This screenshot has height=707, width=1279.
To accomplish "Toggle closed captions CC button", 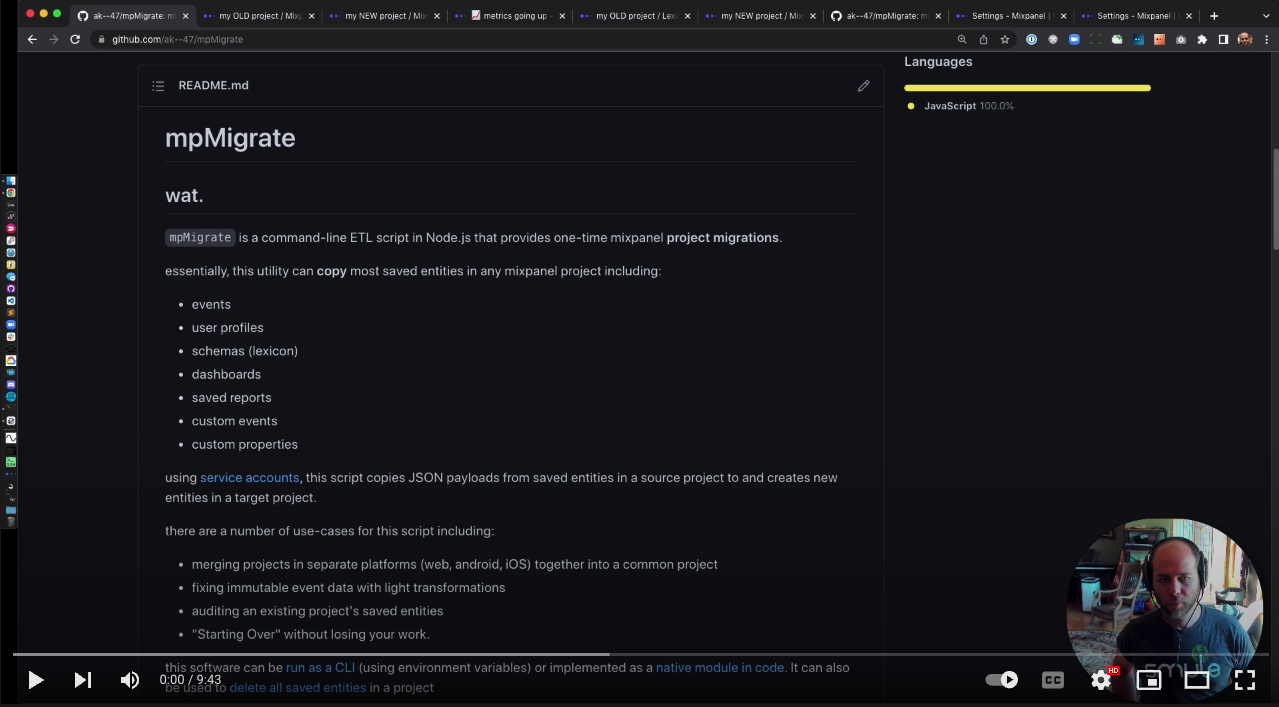I will pyautogui.click(x=1053, y=680).
